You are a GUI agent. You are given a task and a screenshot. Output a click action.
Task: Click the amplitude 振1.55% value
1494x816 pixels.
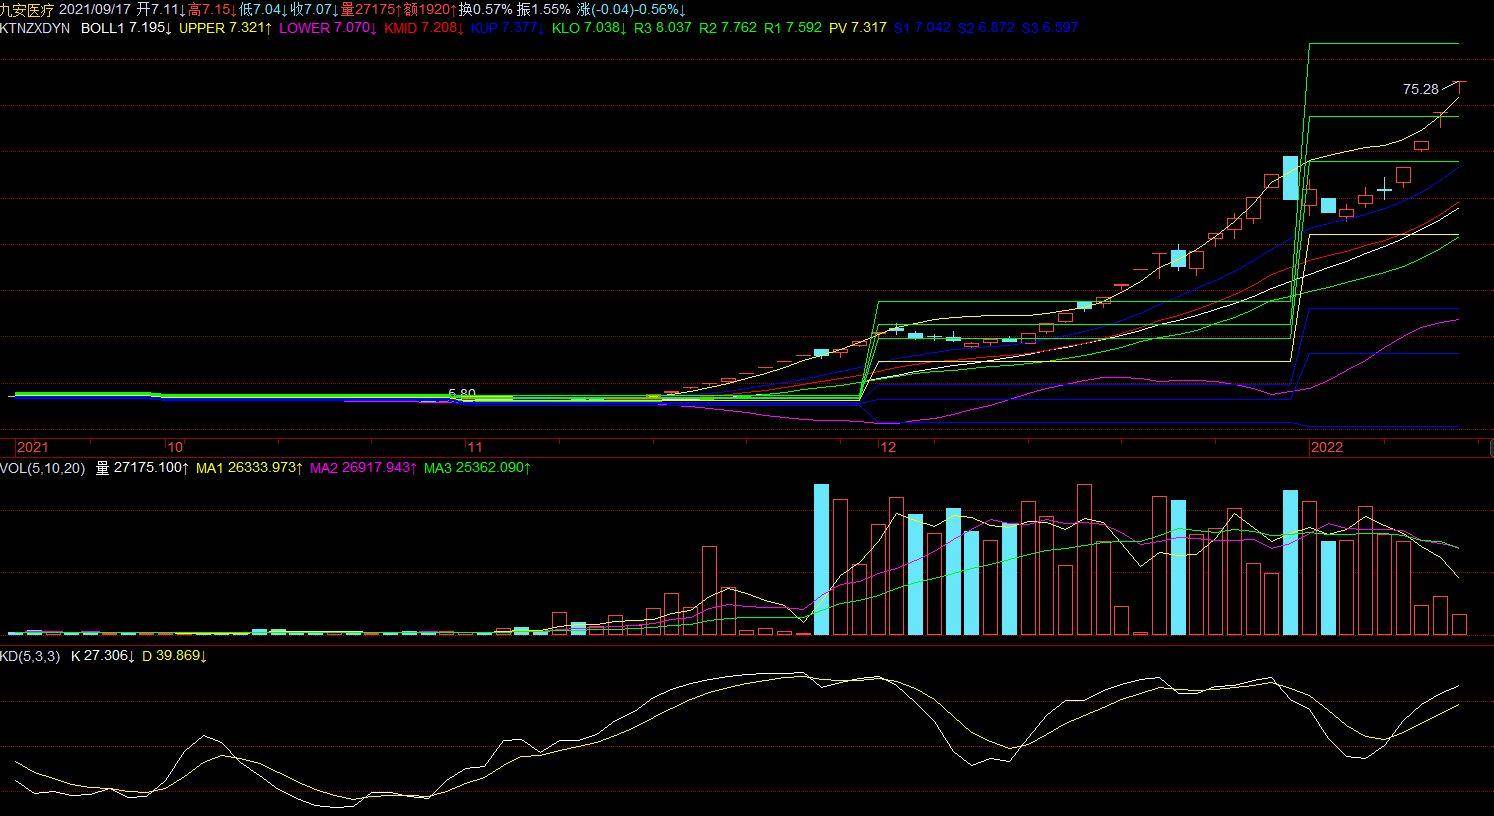pos(544,9)
